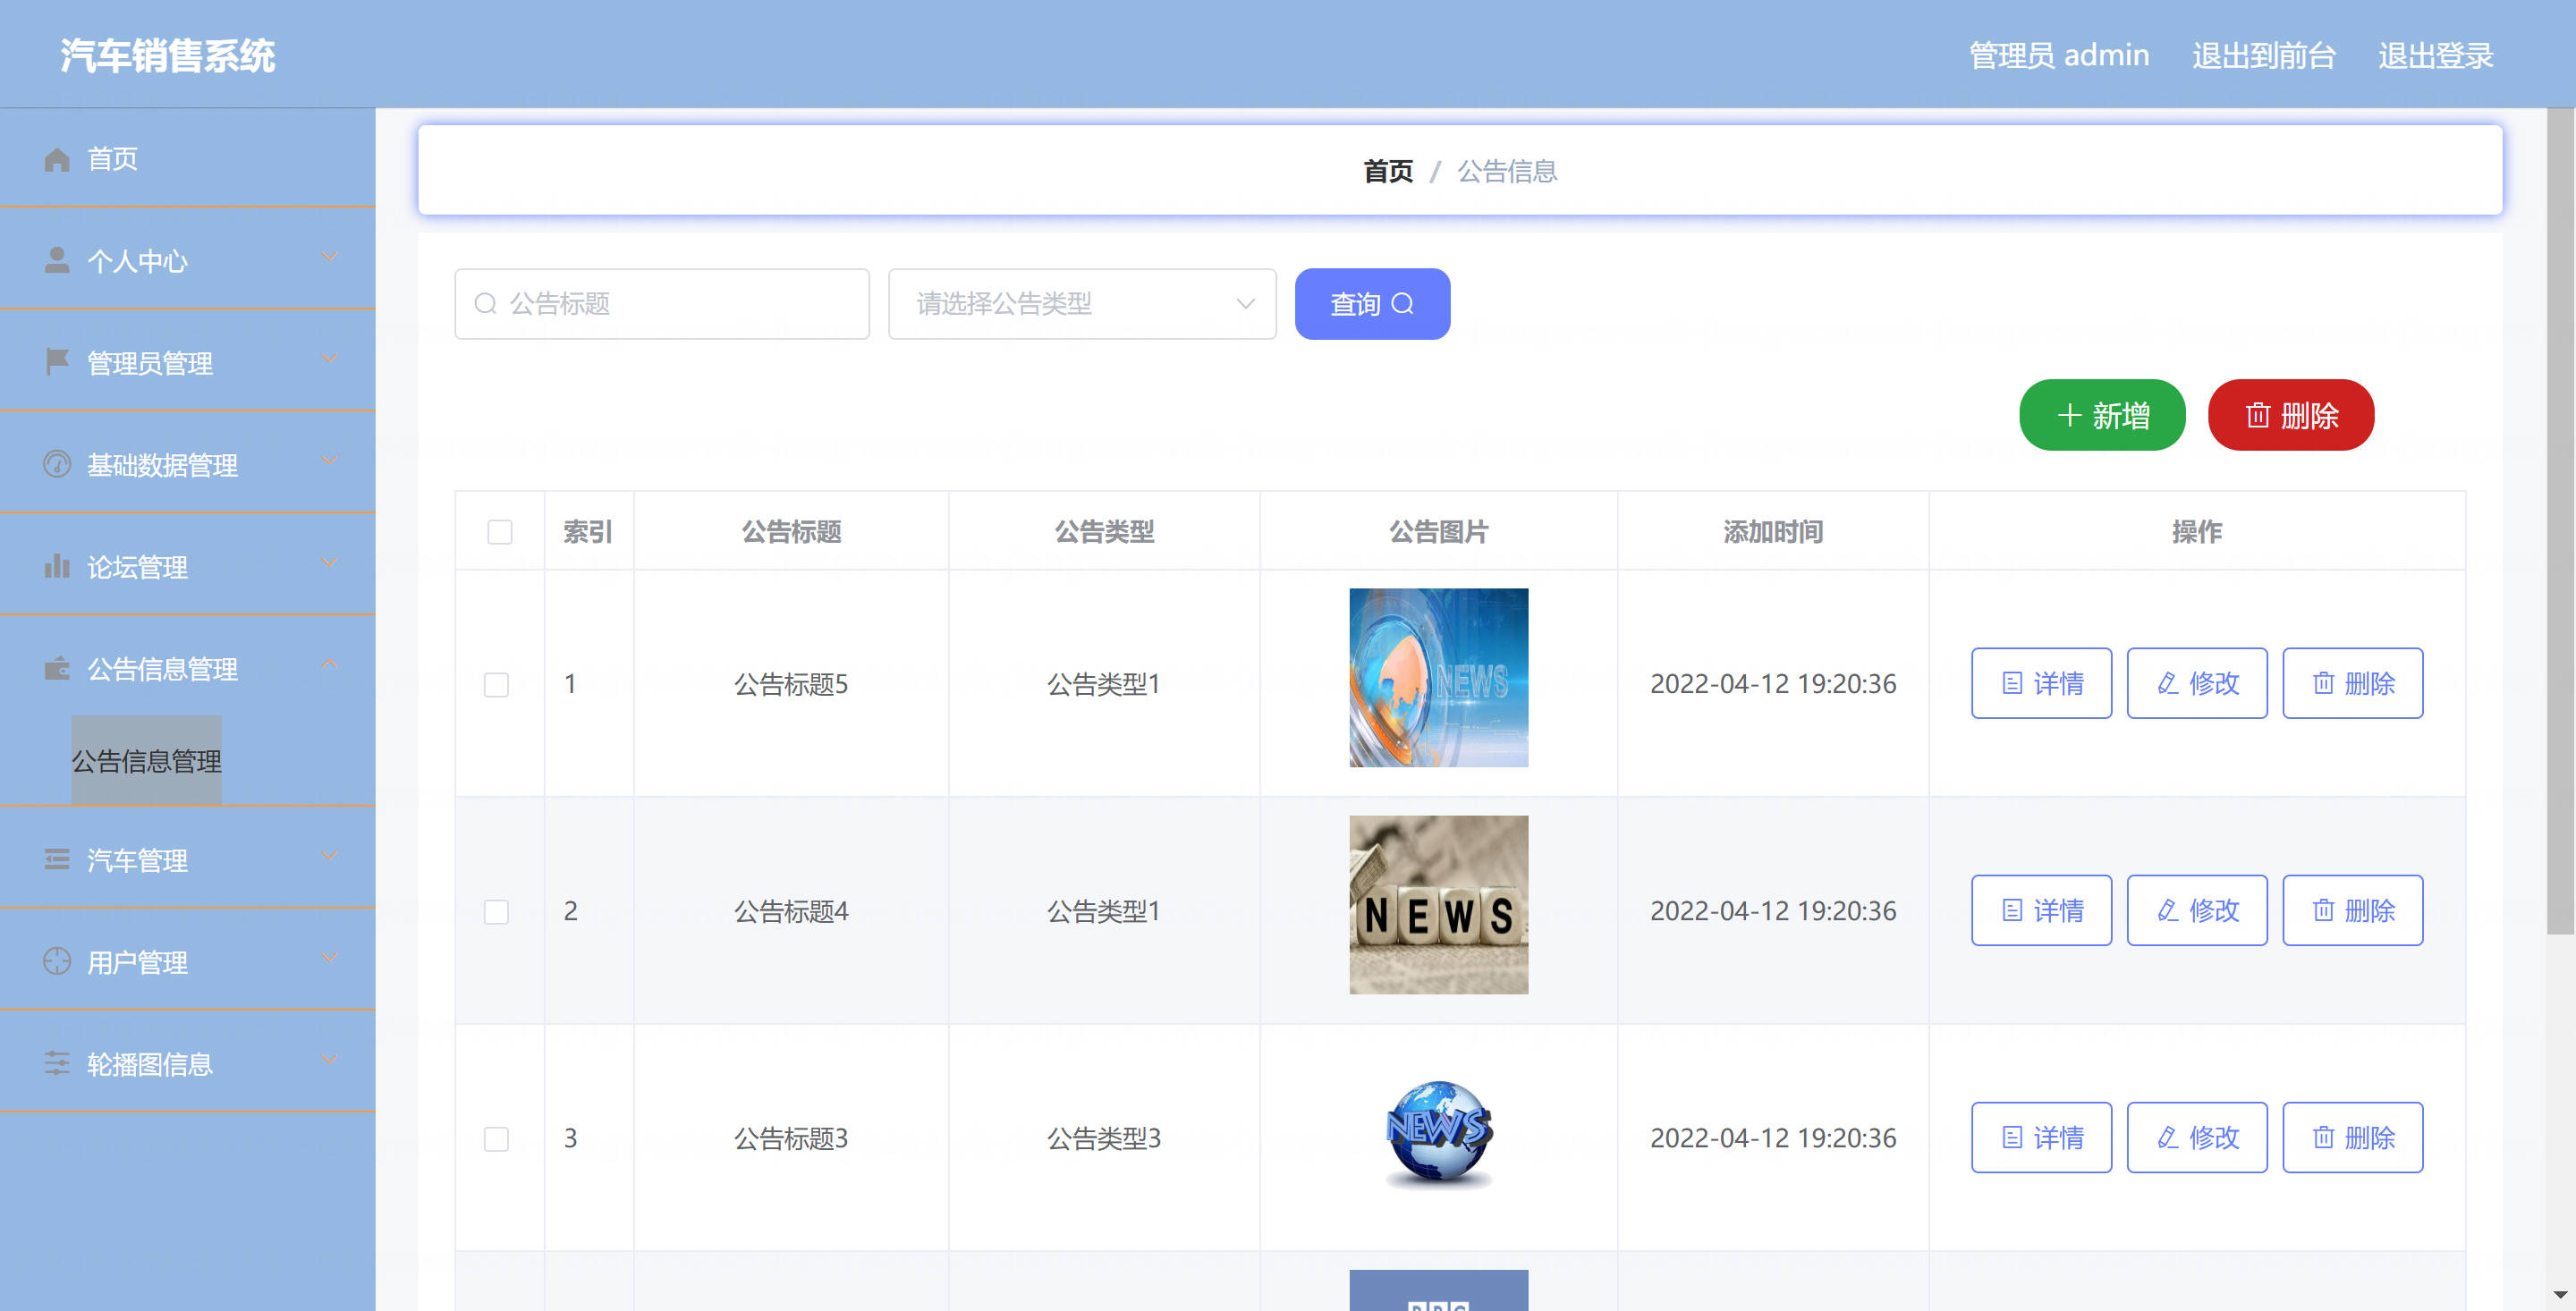Click the 公告图片 column header
This screenshot has width=2576, height=1311.
click(x=1439, y=532)
